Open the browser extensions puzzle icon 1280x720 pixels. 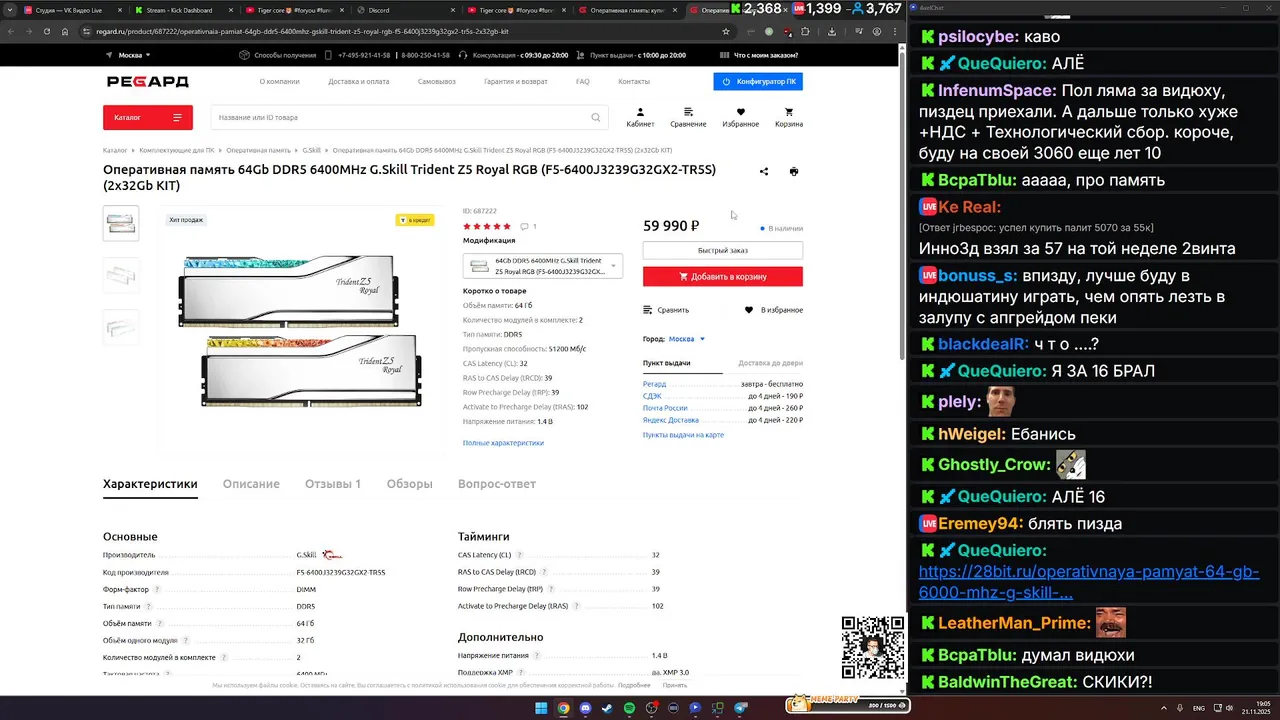pyautogui.click(x=806, y=31)
